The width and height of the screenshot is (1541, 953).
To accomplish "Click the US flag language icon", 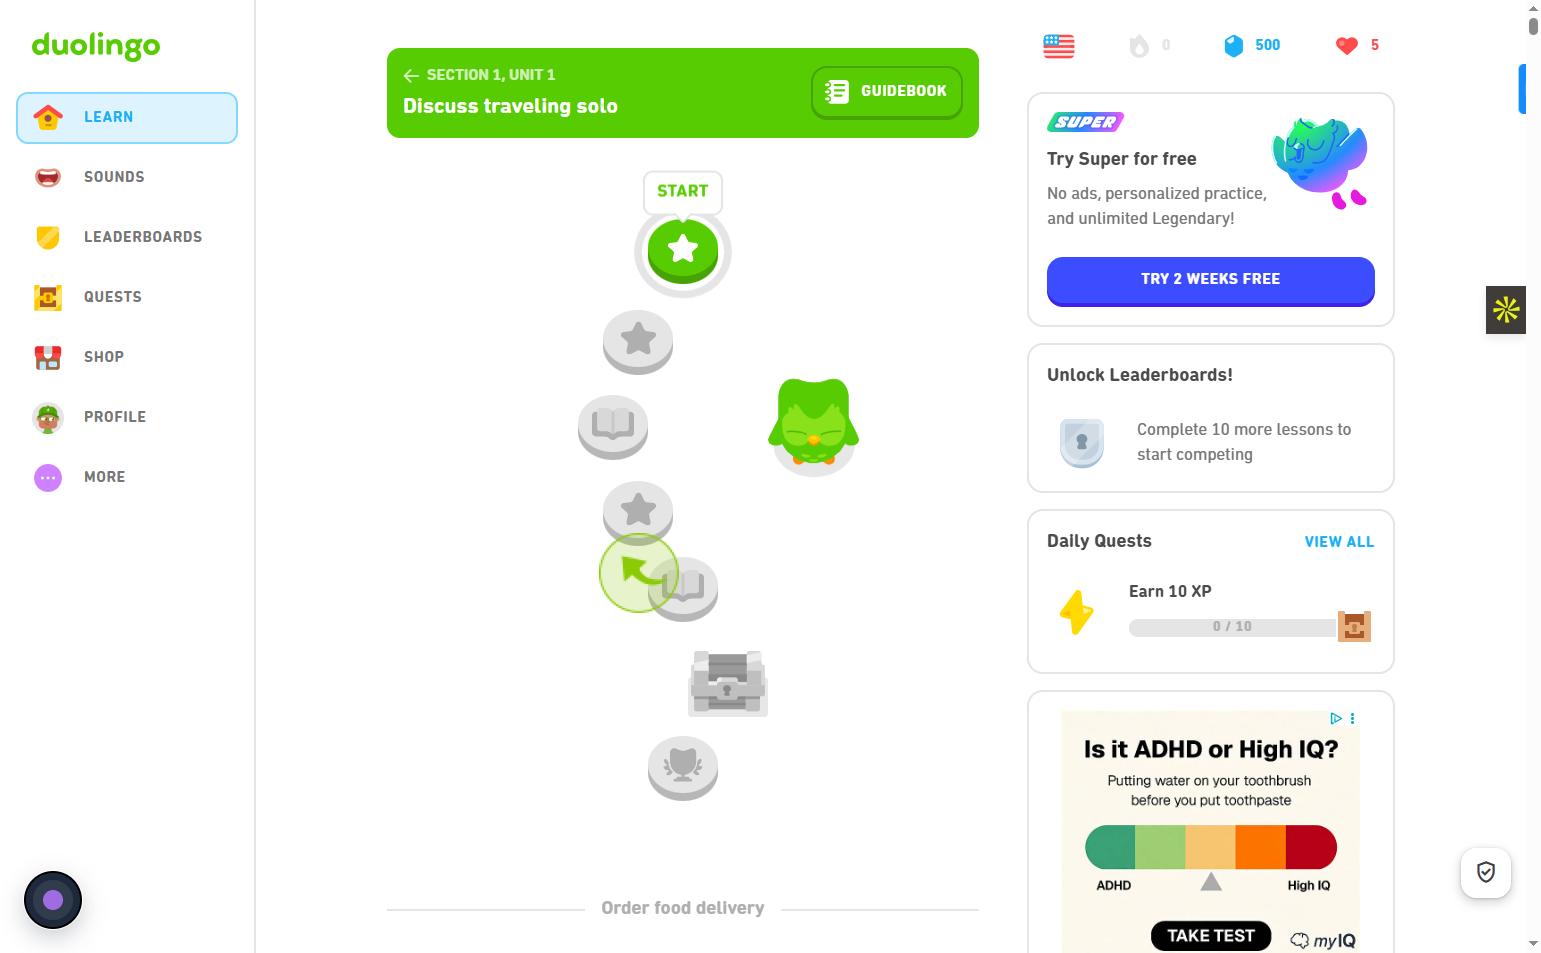I will pos(1058,46).
